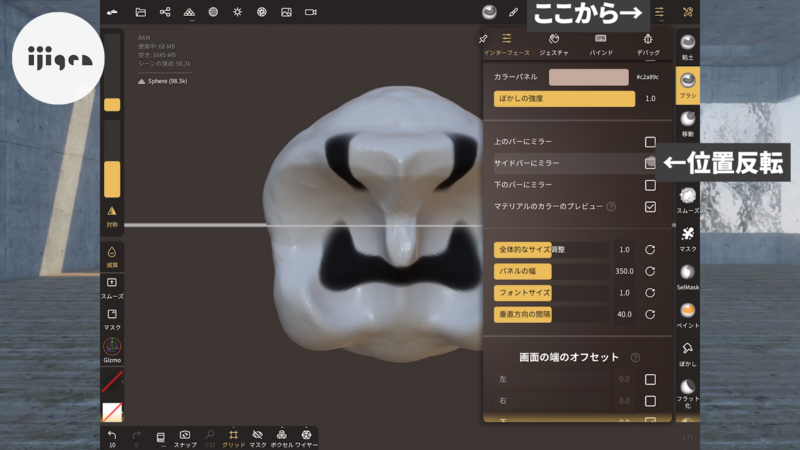Viewport: 800px width, 450px height.
Task: Toggle マスク visibility in bottom bar
Action: (x=258, y=438)
